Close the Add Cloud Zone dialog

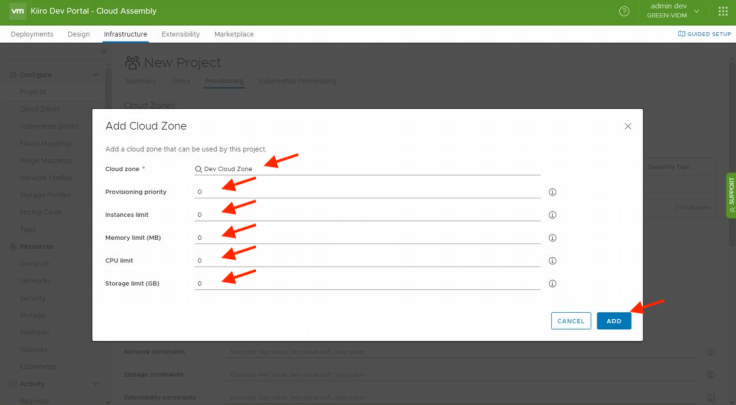pyautogui.click(x=628, y=126)
